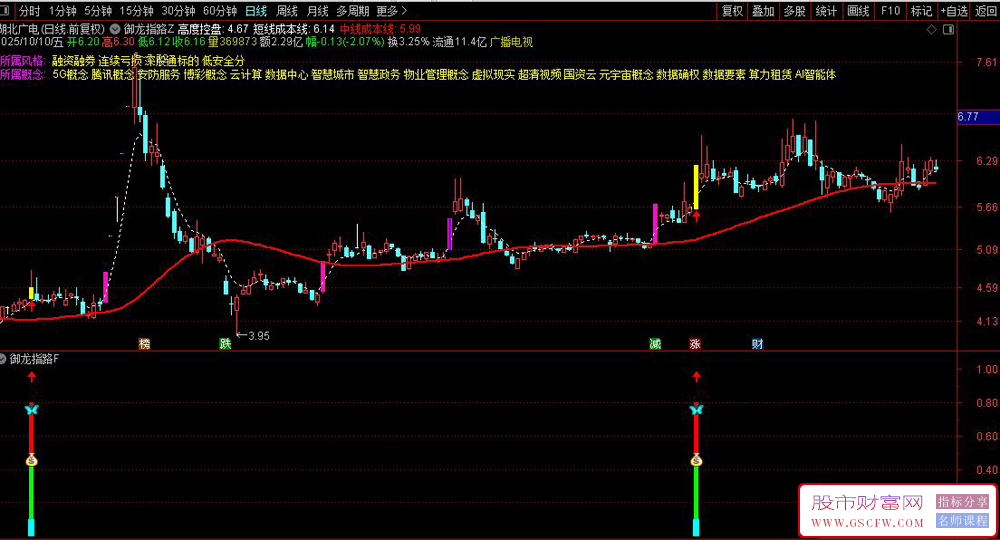The width and height of the screenshot is (1000, 540).
Task: Open the F10 company info button
Action: pyautogui.click(x=890, y=11)
